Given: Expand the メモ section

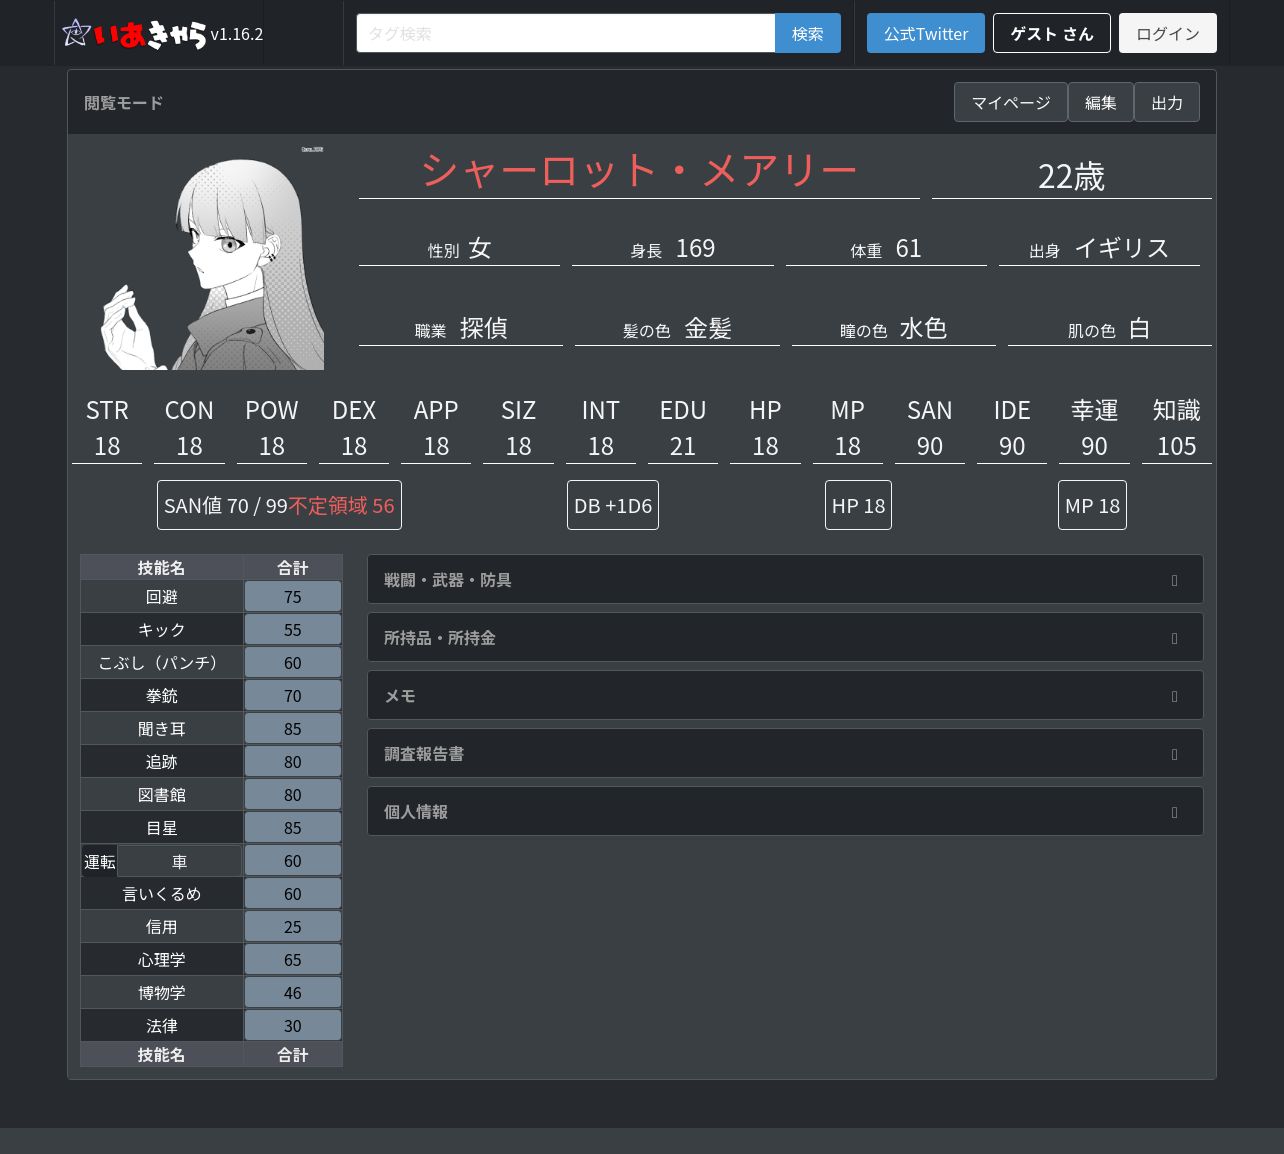Looking at the screenshot, I should coord(785,696).
